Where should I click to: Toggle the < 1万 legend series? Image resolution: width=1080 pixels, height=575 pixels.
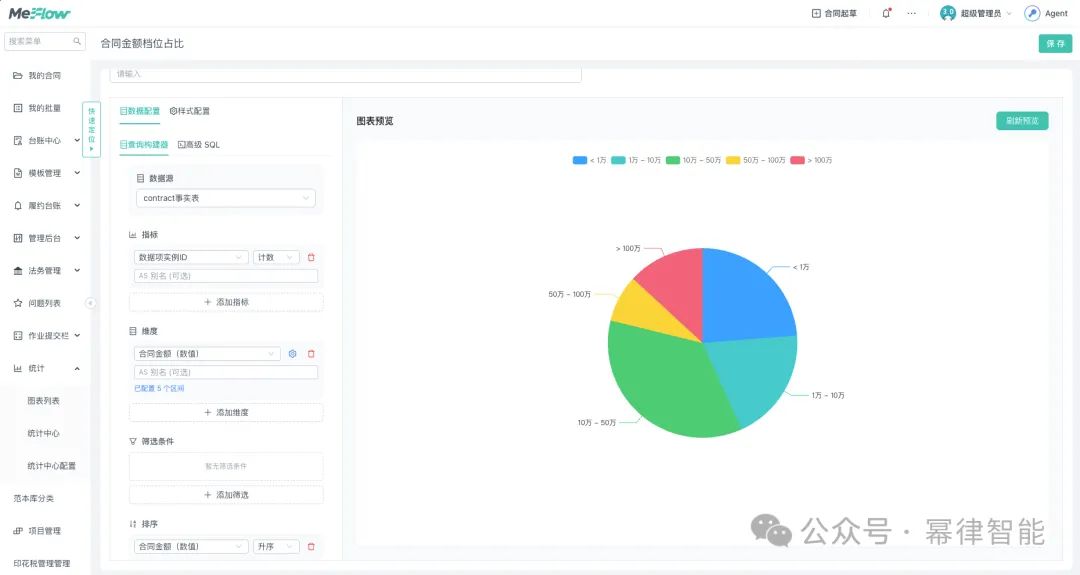[x=590, y=160]
